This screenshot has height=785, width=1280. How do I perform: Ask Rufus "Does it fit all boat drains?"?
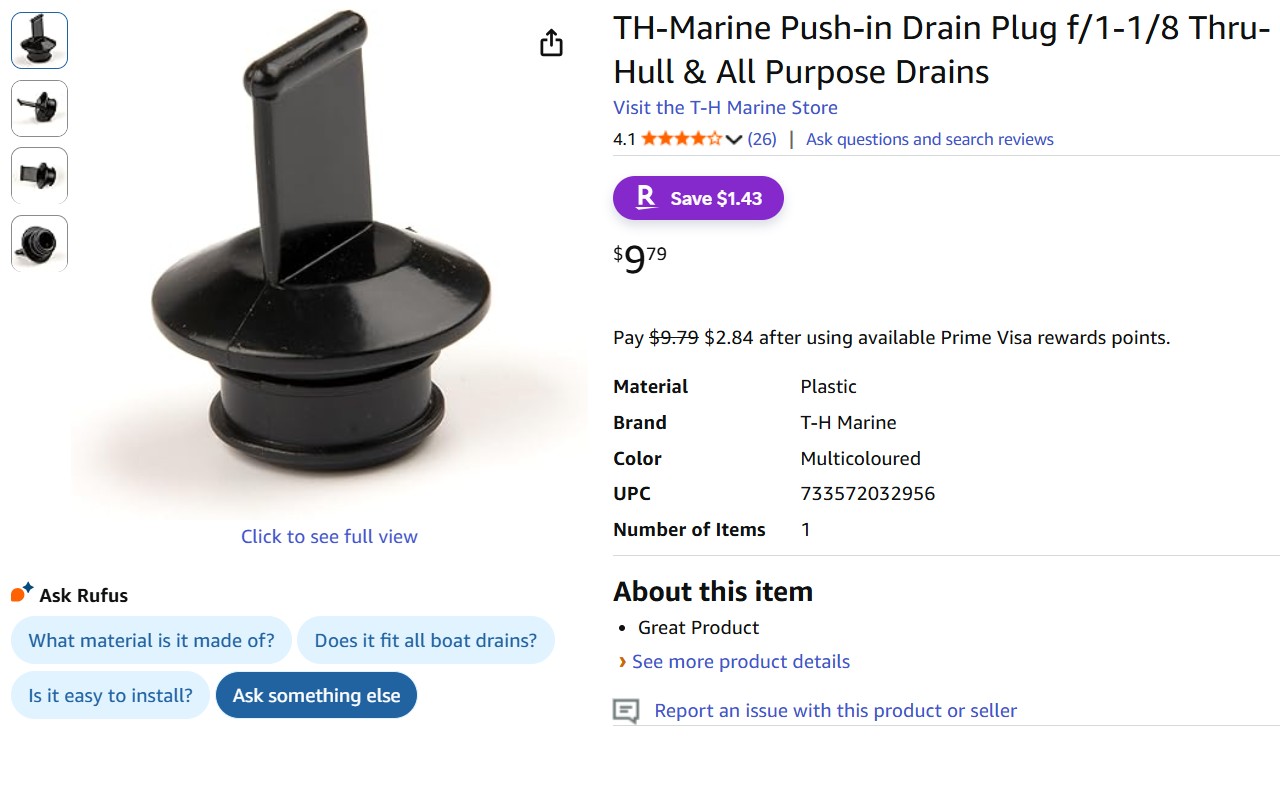[x=425, y=640]
